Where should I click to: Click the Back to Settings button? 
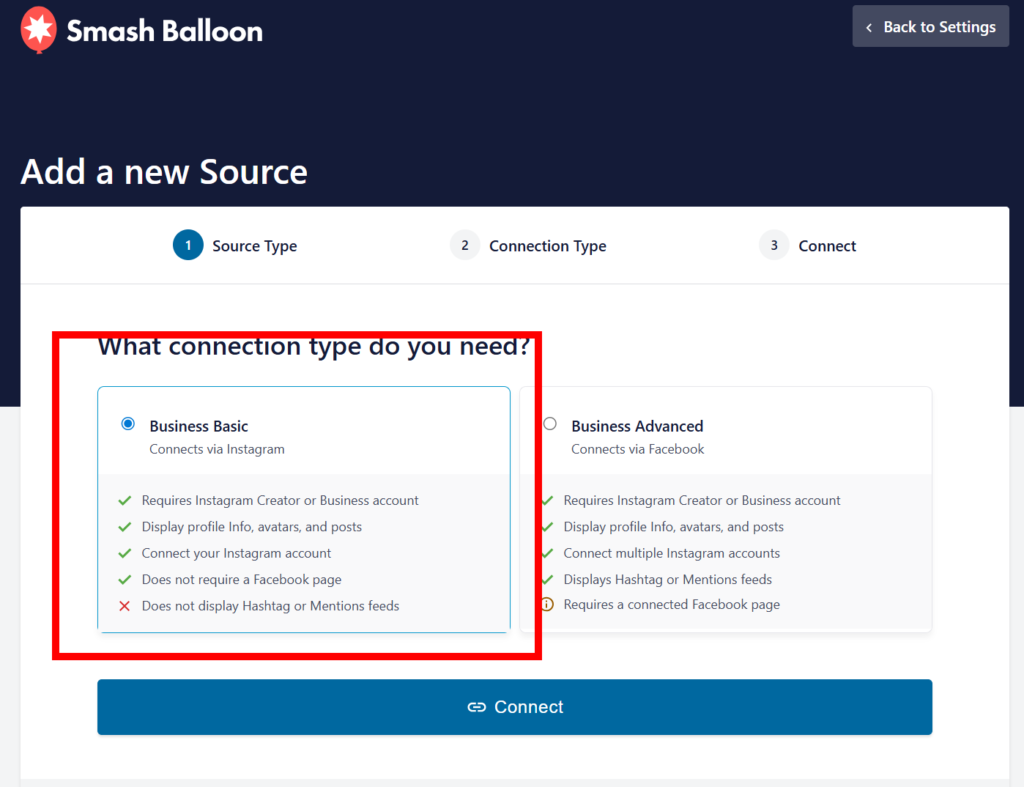tap(930, 27)
